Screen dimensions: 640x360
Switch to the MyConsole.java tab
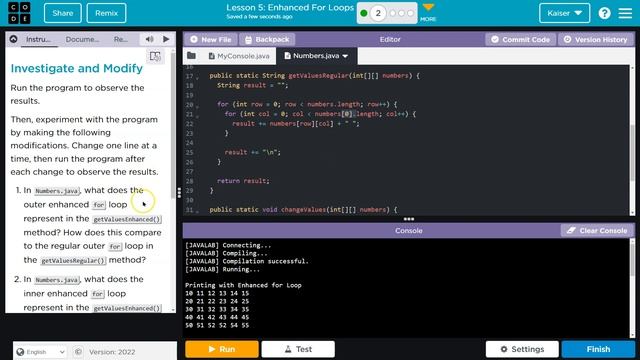[239, 56]
